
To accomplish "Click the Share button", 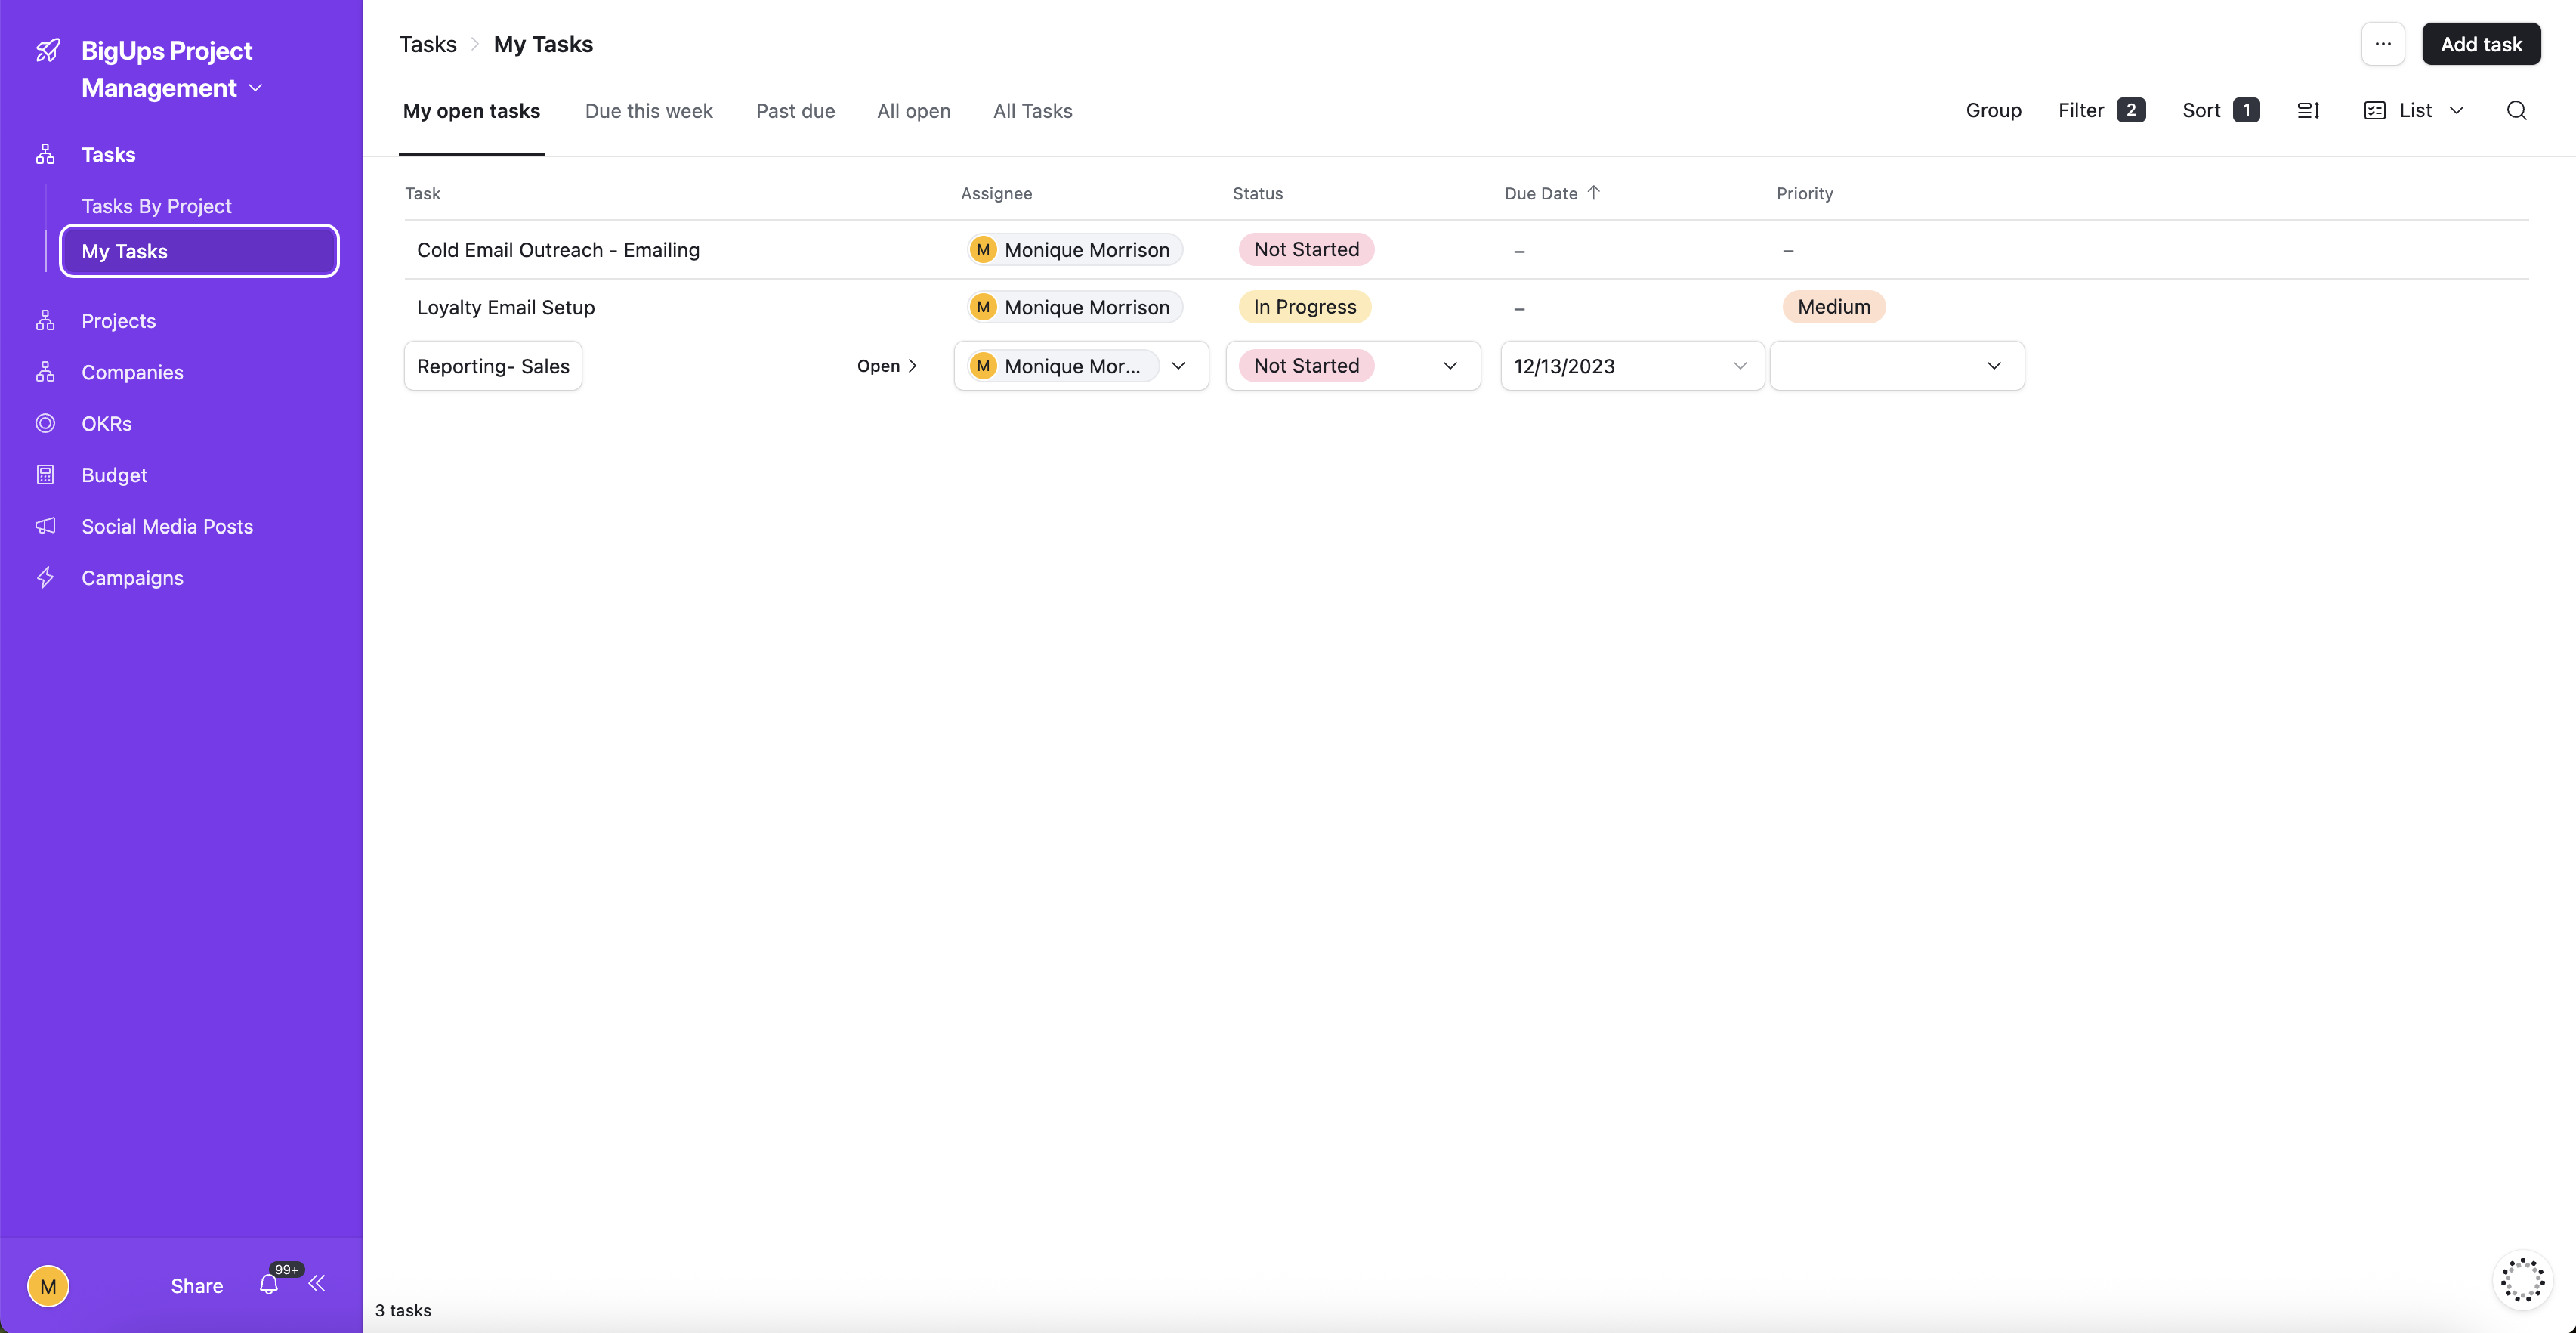I will coord(196,1286).
